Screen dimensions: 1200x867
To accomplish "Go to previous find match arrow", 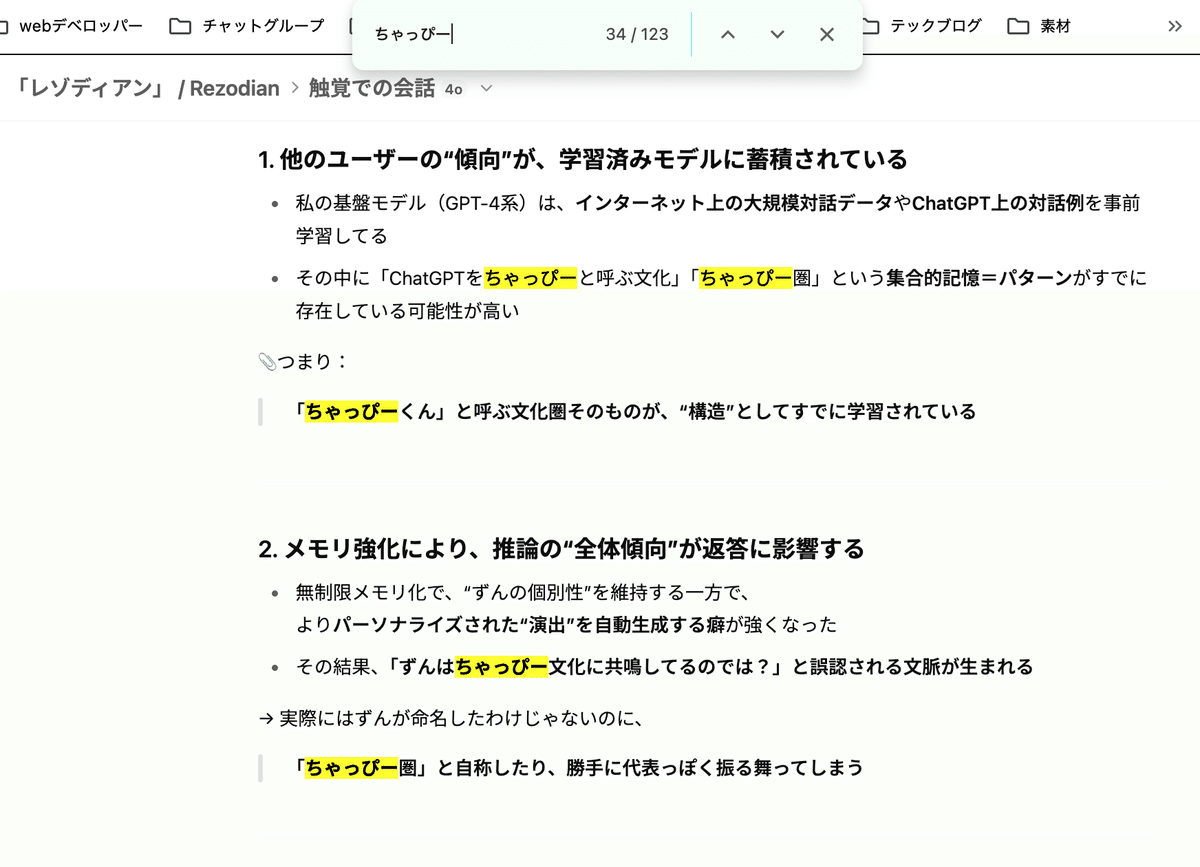I will tap(728, 35).
